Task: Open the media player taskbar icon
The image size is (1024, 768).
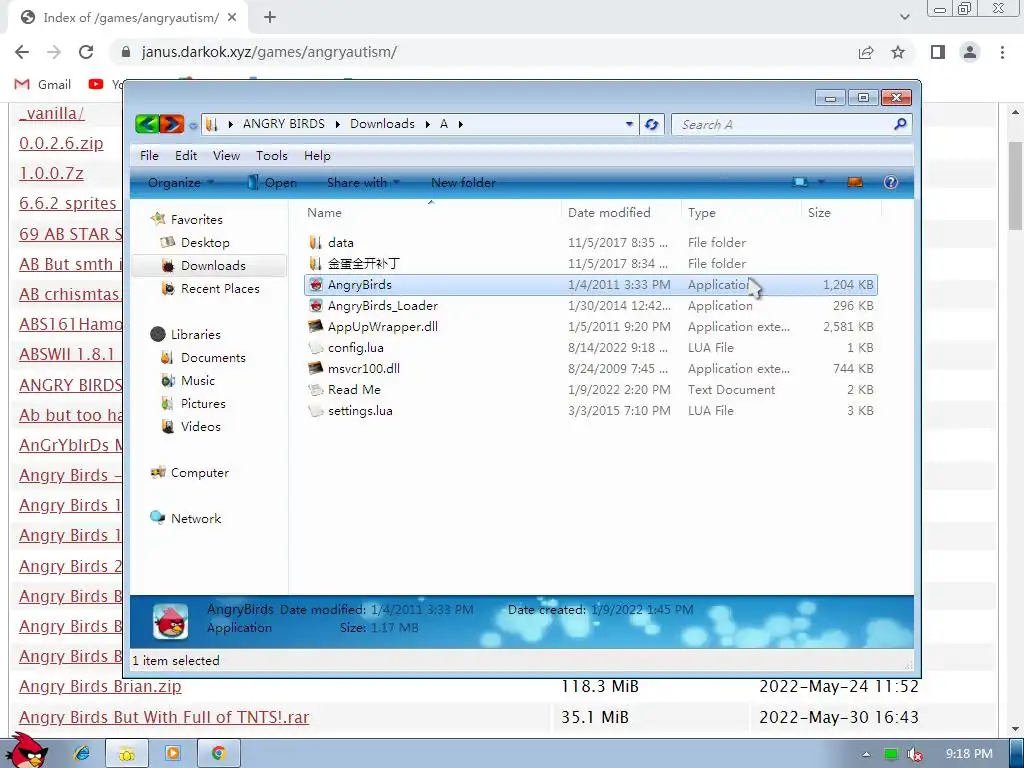Action: pos(172,754)
